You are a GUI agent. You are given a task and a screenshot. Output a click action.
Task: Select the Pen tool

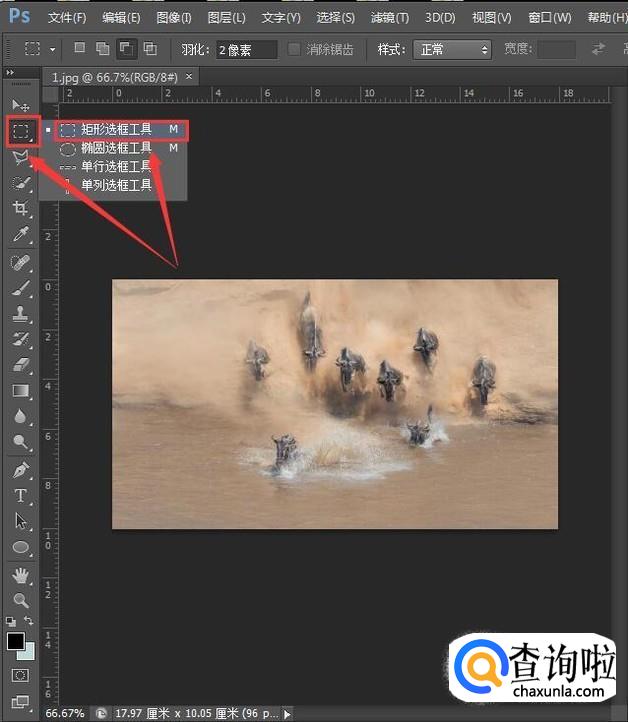21,471
